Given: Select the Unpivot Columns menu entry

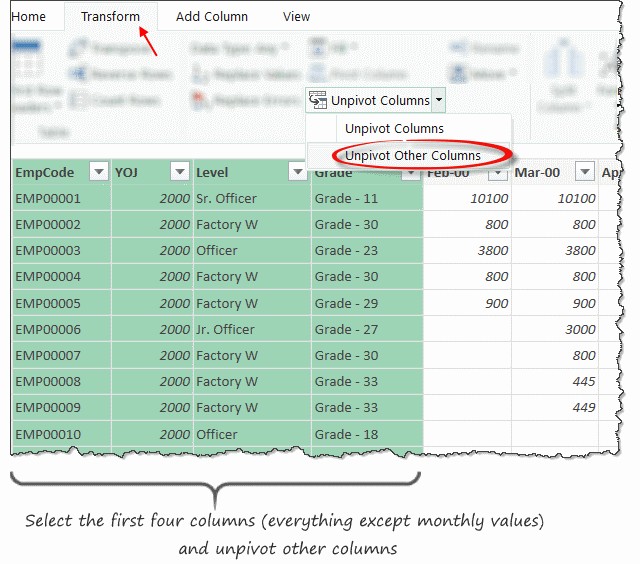Looking at the screenshot, I should click(x=394, y=128).
